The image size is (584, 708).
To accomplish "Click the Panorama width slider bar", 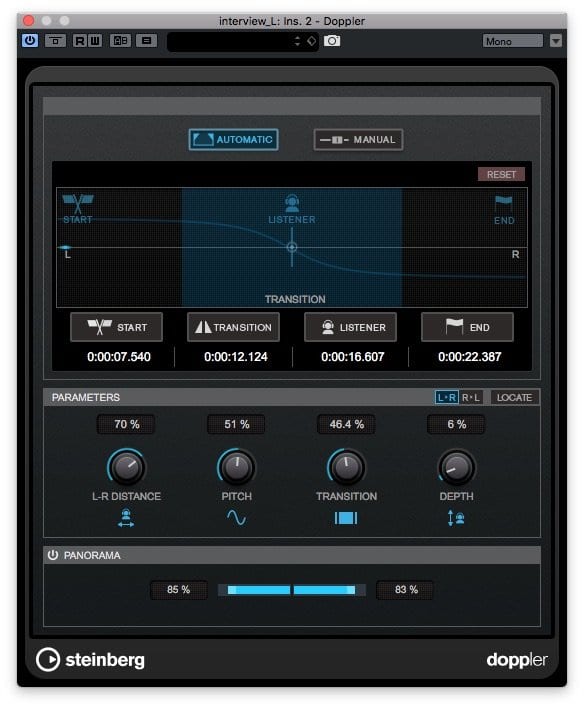I will [292, 590].
